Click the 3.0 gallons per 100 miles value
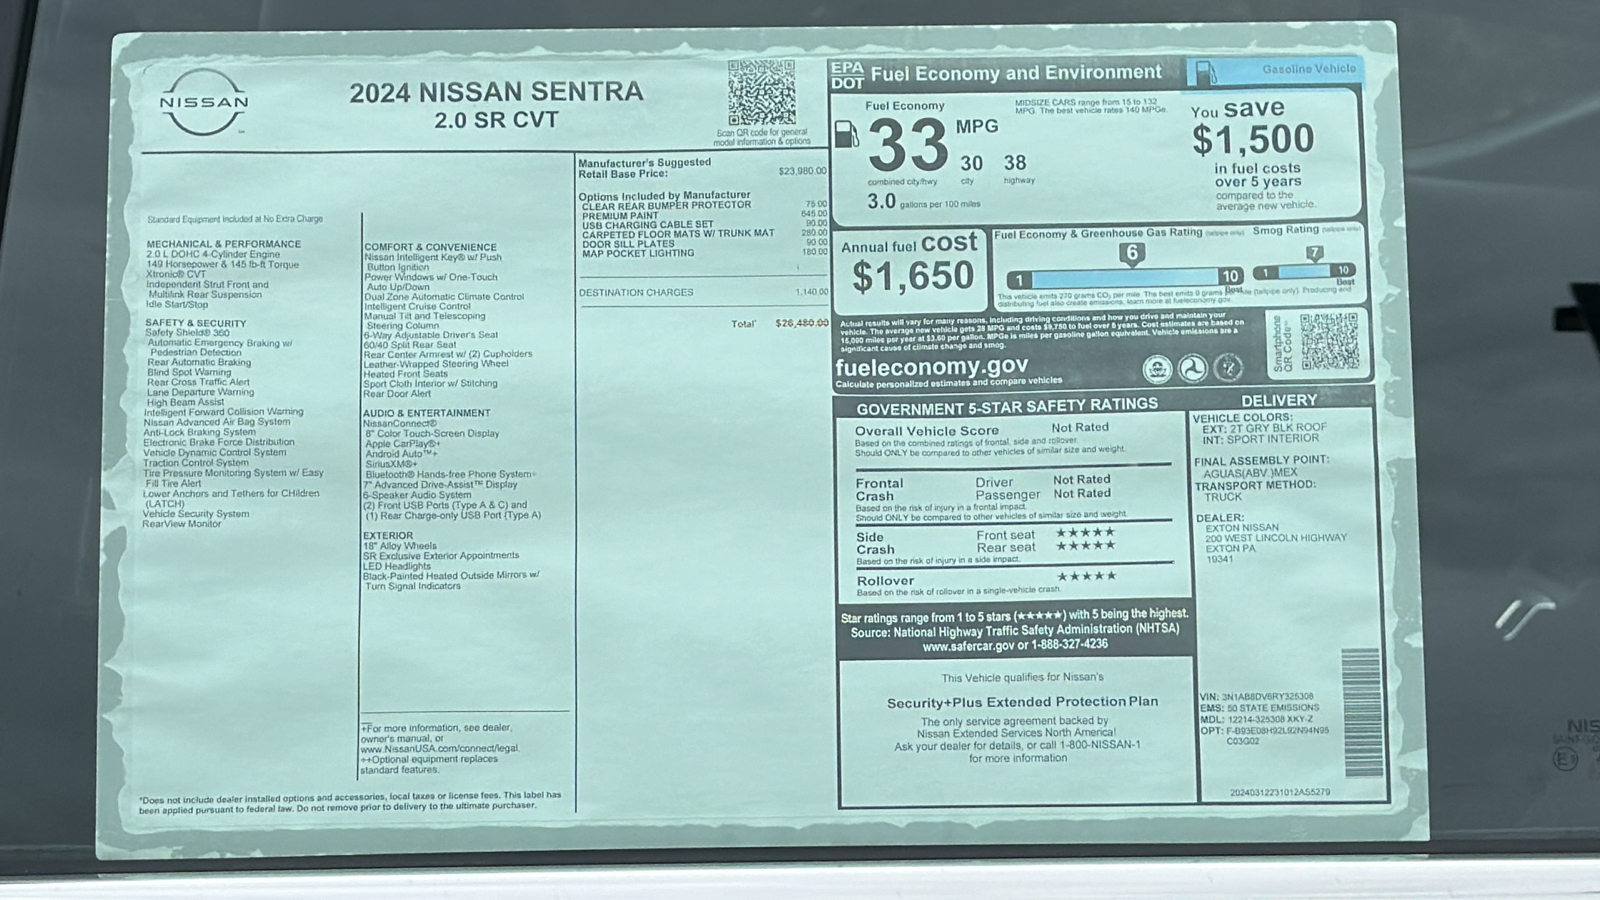The height and width of the screenshot is (900, 1600). 881,201
